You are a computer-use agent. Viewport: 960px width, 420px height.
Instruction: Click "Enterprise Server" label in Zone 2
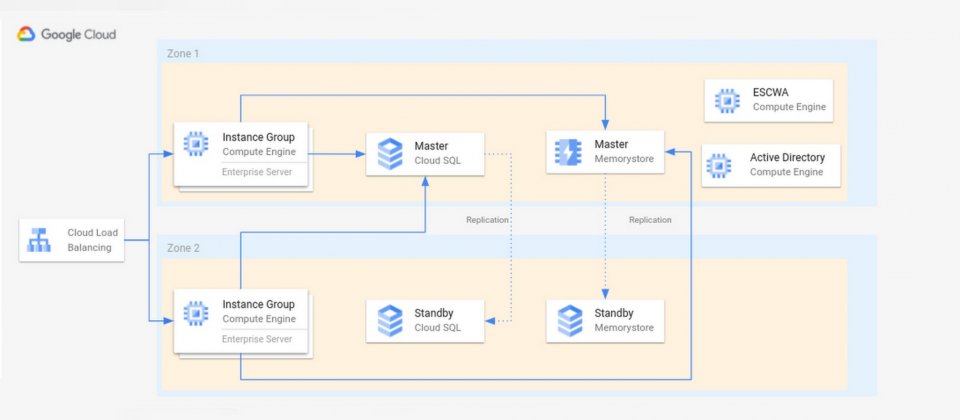point(257,339)
